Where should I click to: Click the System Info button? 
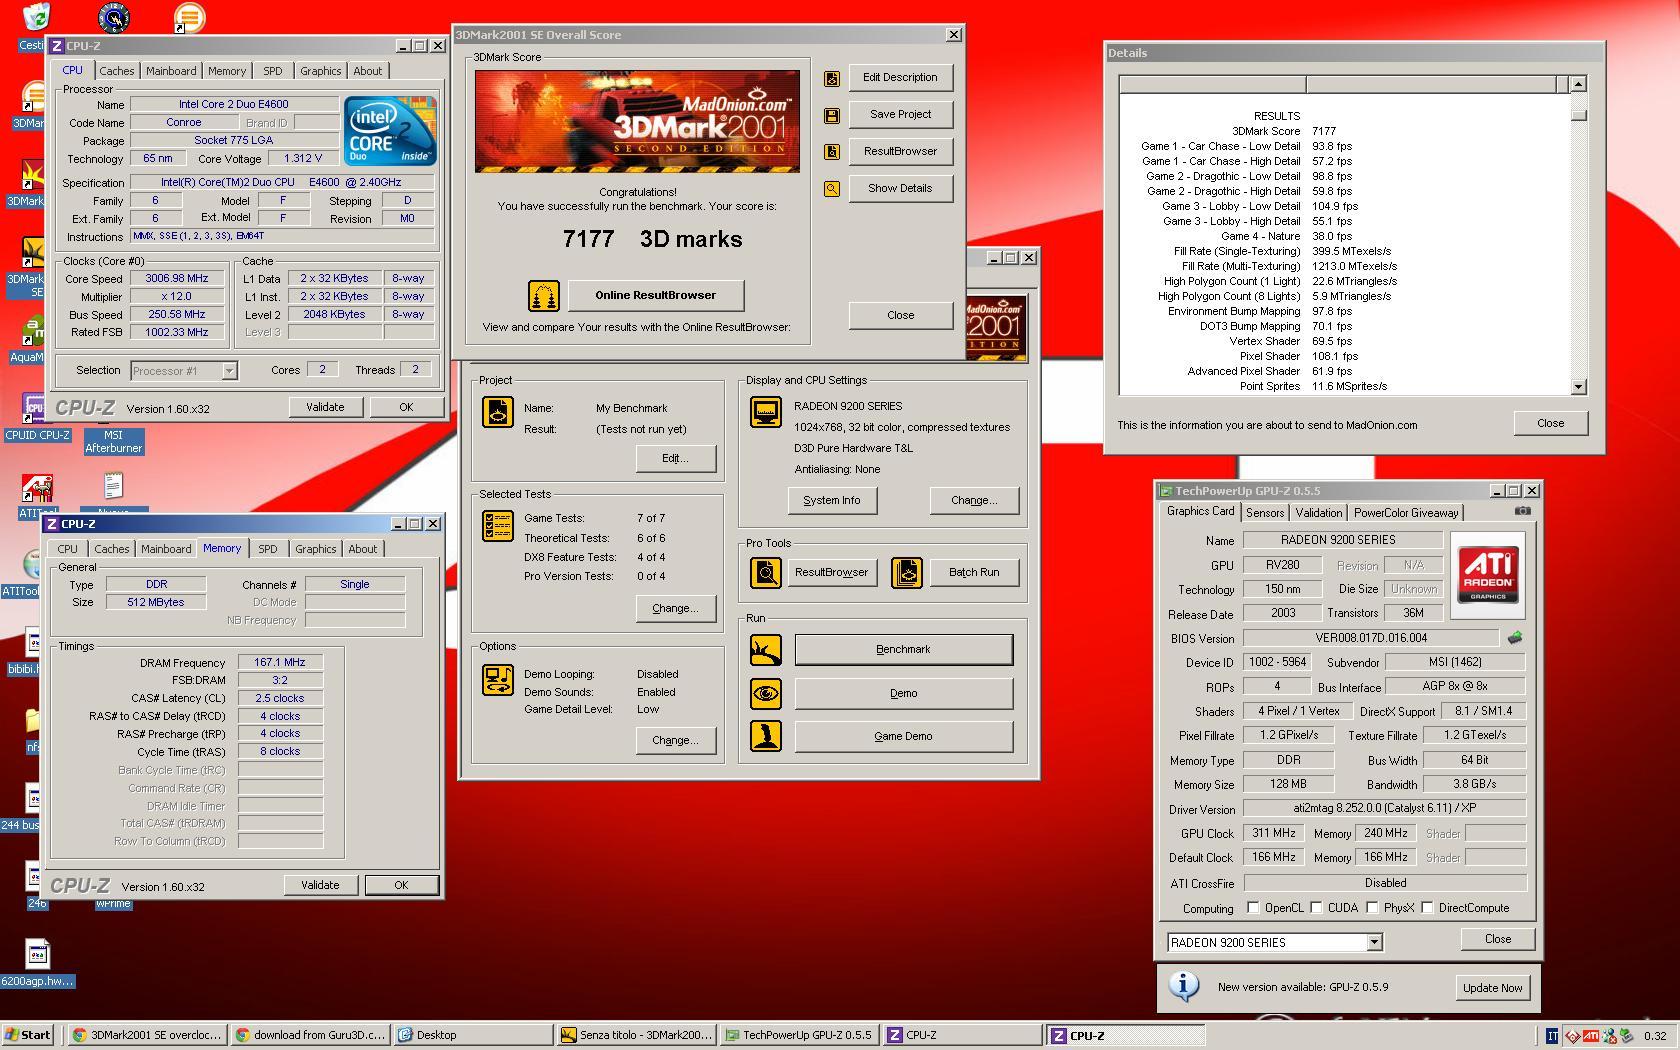pyautogui.click(x=832, y=500)
